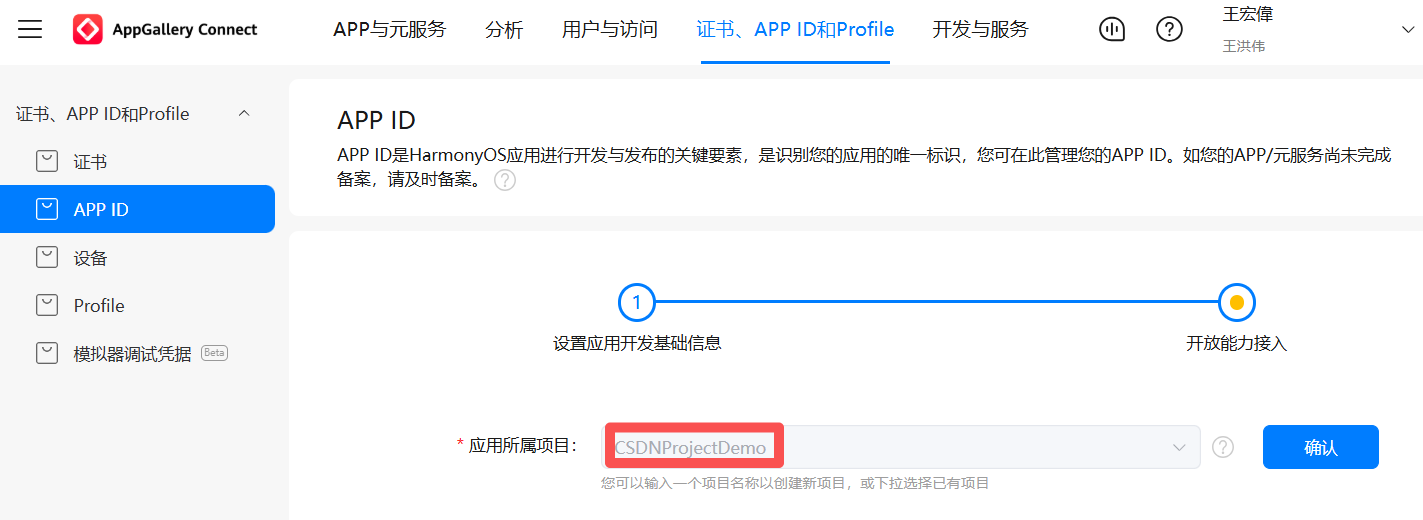Open the APP与元服务 menu

pos(390,30)
